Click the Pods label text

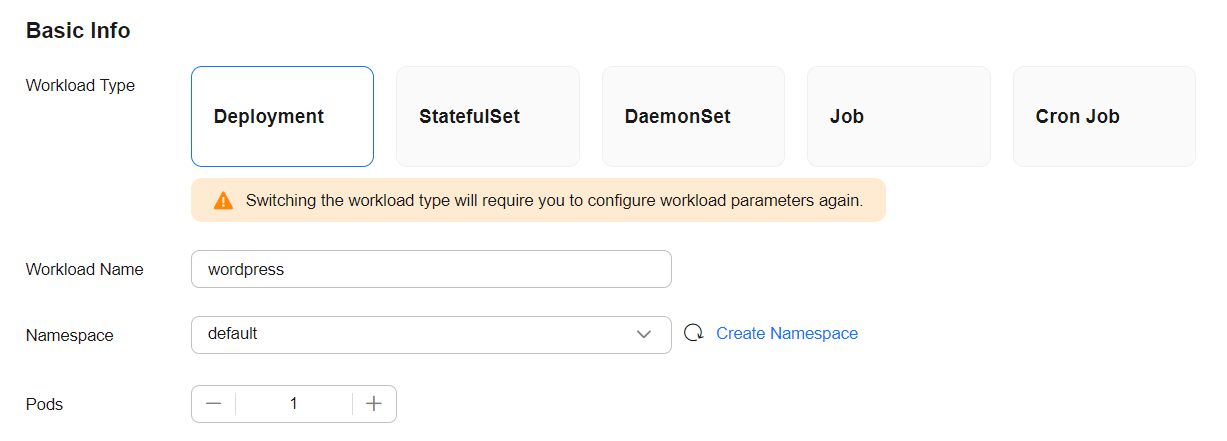(x=44, y=404)
